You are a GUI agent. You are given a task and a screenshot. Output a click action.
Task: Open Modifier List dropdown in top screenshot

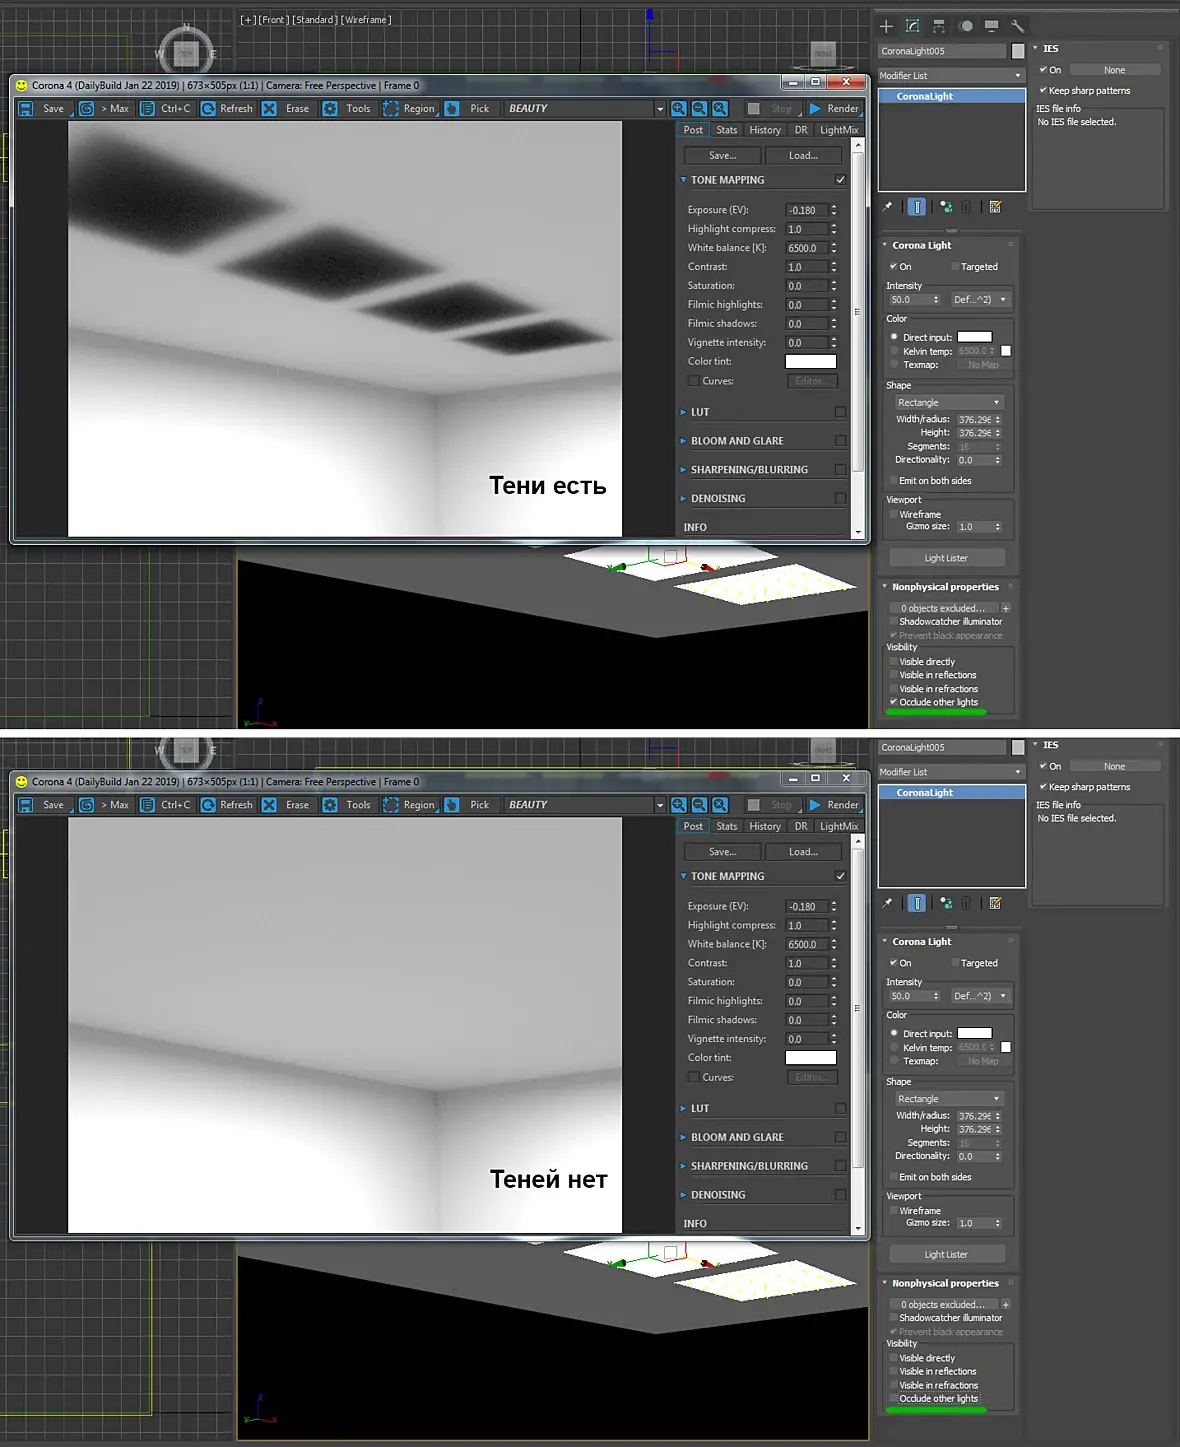(951, 76)
